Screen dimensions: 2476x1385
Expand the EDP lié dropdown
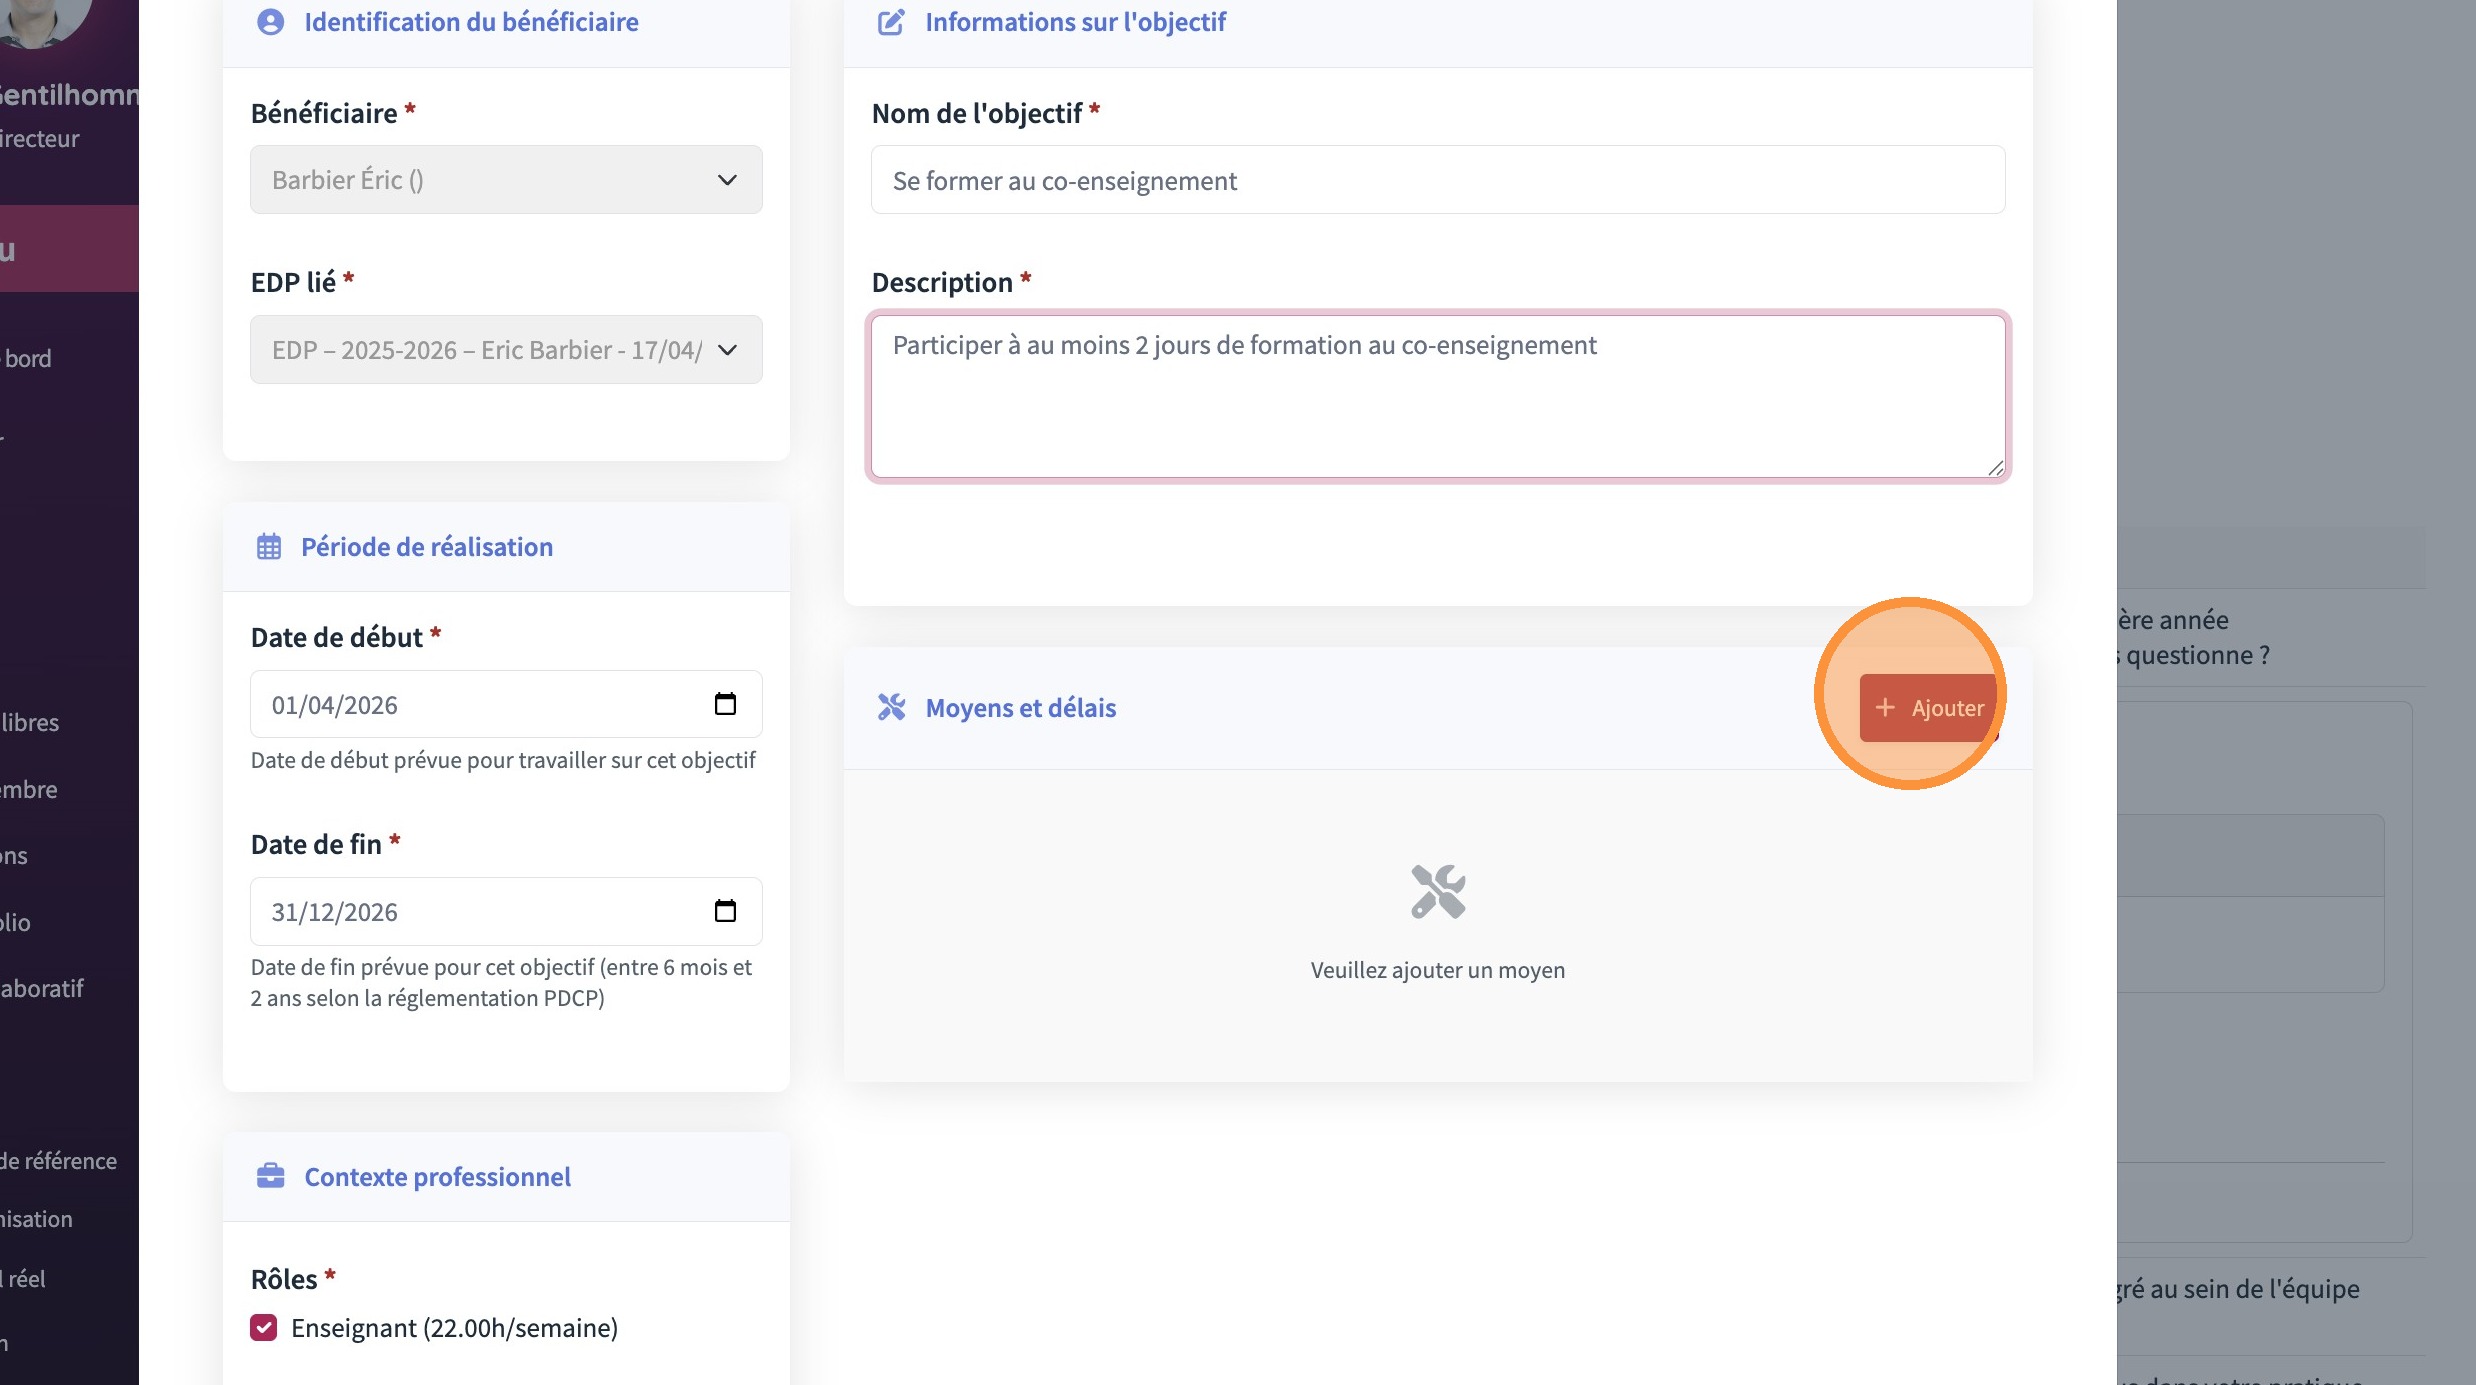(x=506, y=350)
